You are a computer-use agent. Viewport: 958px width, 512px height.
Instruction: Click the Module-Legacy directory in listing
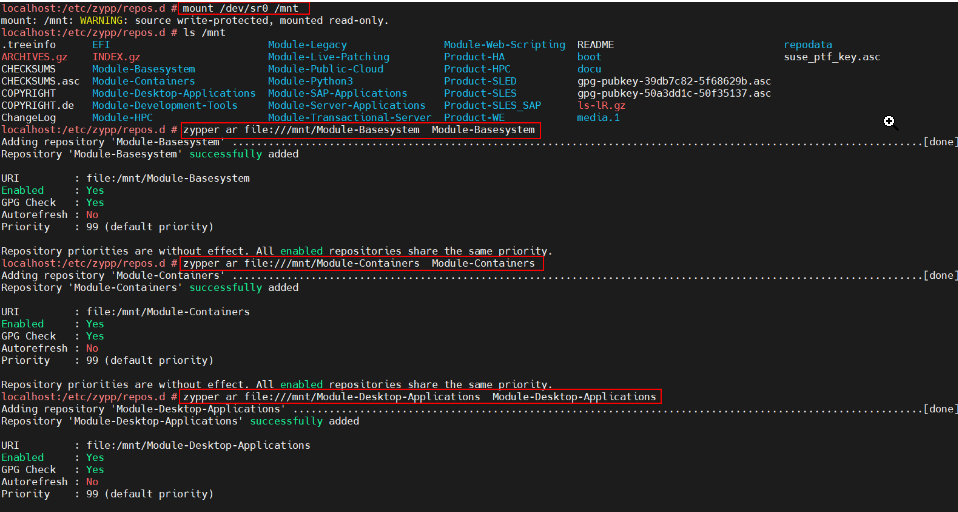coord(307,45)
